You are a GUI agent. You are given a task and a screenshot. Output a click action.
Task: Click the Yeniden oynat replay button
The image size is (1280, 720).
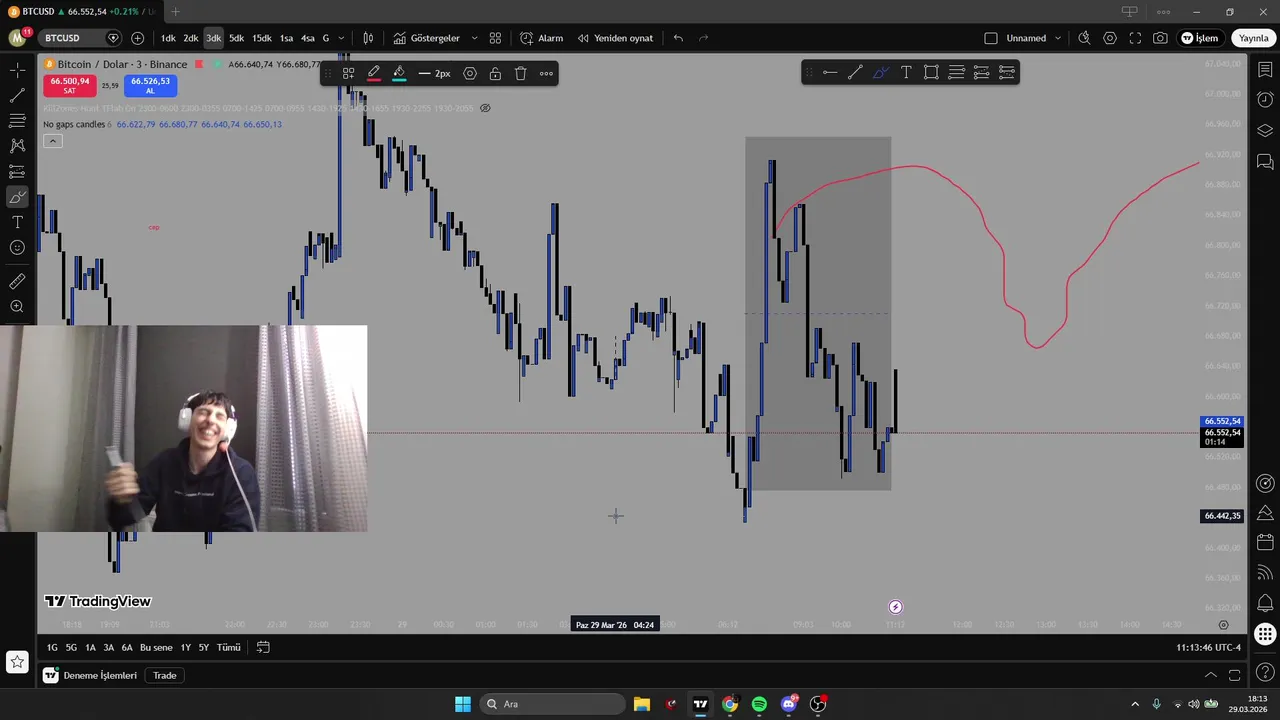click(x=614, y=38)
